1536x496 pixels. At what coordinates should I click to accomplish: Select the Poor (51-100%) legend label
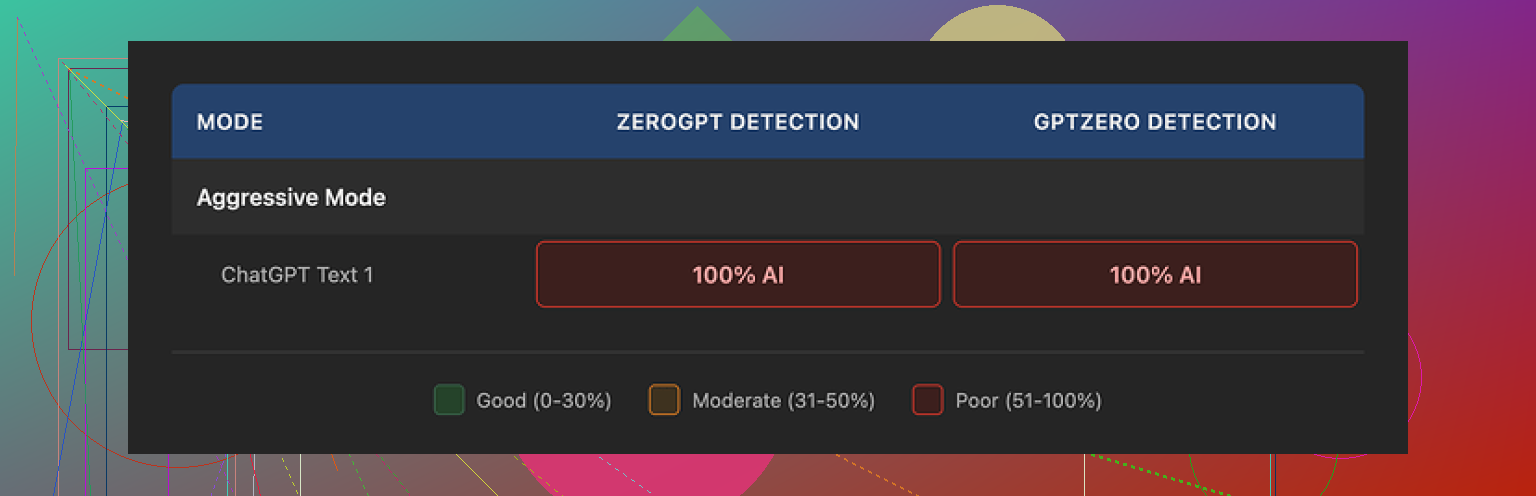(1028, 401)
